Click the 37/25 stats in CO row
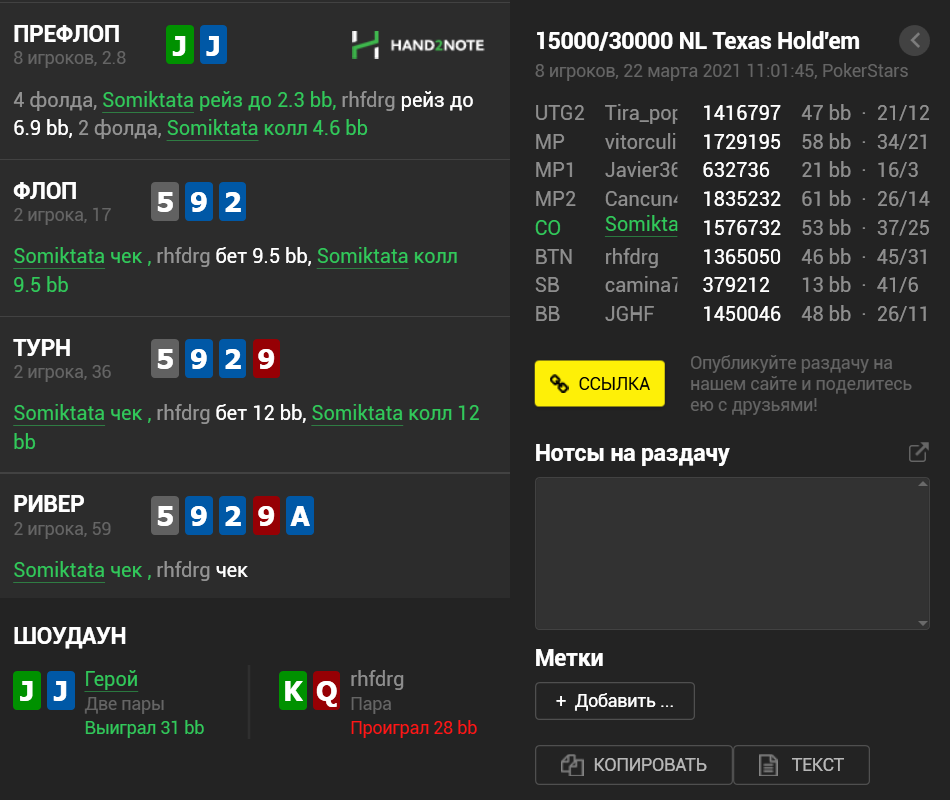The width and height of the screenshot is (950, 800). coord(903,228)
